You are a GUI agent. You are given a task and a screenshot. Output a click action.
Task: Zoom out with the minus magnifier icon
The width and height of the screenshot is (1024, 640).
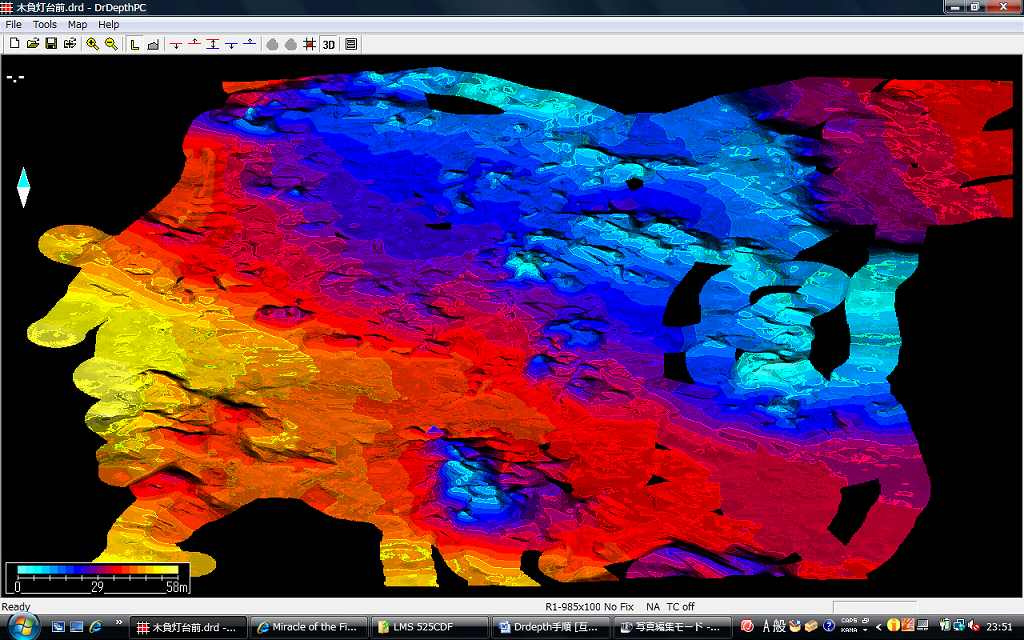tap(111, 44)
